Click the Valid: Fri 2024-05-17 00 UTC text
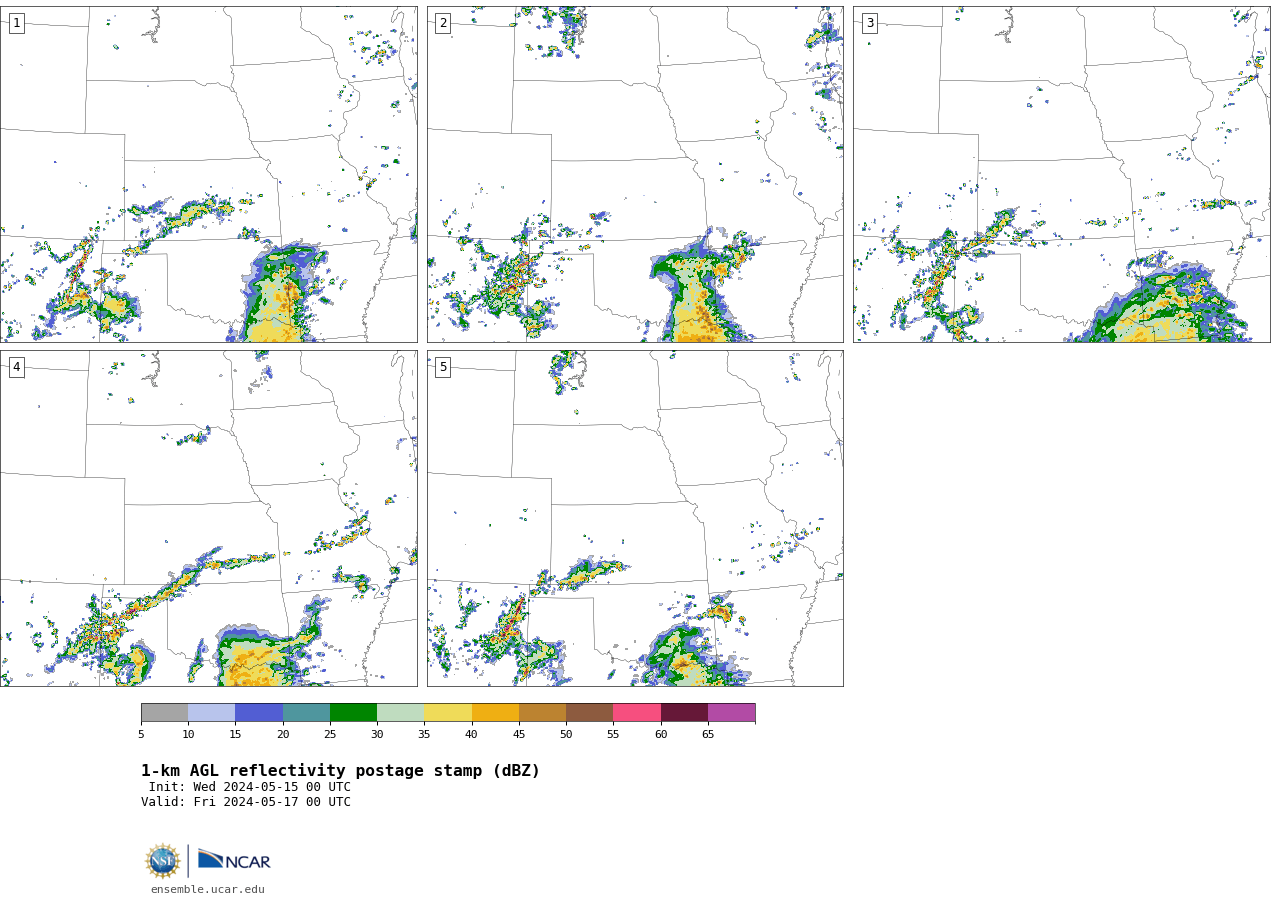1280x901 pixels. pos(246,802)
